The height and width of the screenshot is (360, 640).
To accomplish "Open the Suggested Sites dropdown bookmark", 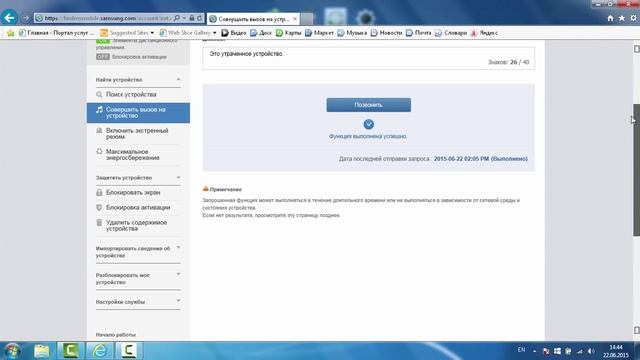I will [x=127, y=33].
